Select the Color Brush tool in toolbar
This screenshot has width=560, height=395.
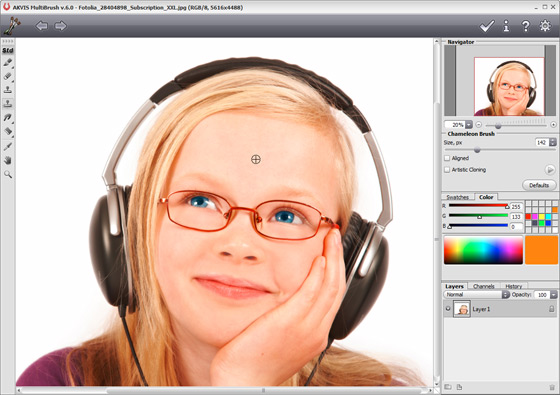[x=8, y=62]
